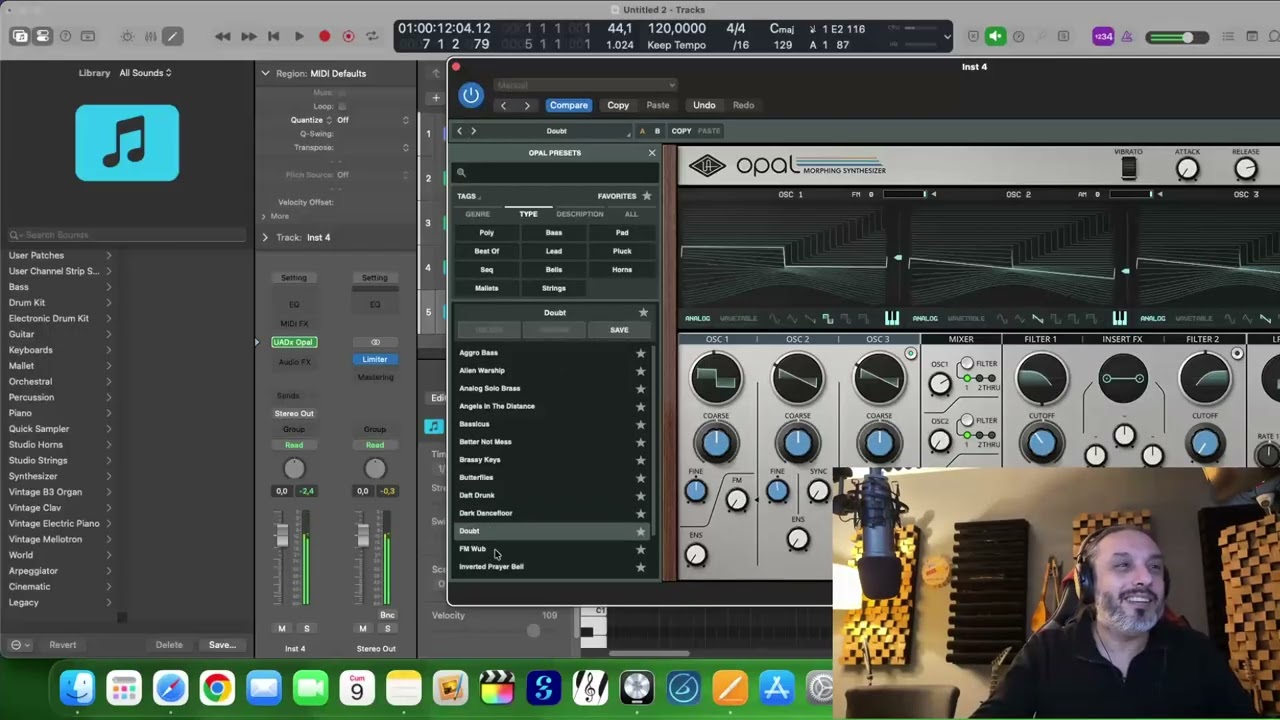Toggle the purple count-in 1234 button
This screenshot has width=1280, height=720.
click(x=1103, y=37)
